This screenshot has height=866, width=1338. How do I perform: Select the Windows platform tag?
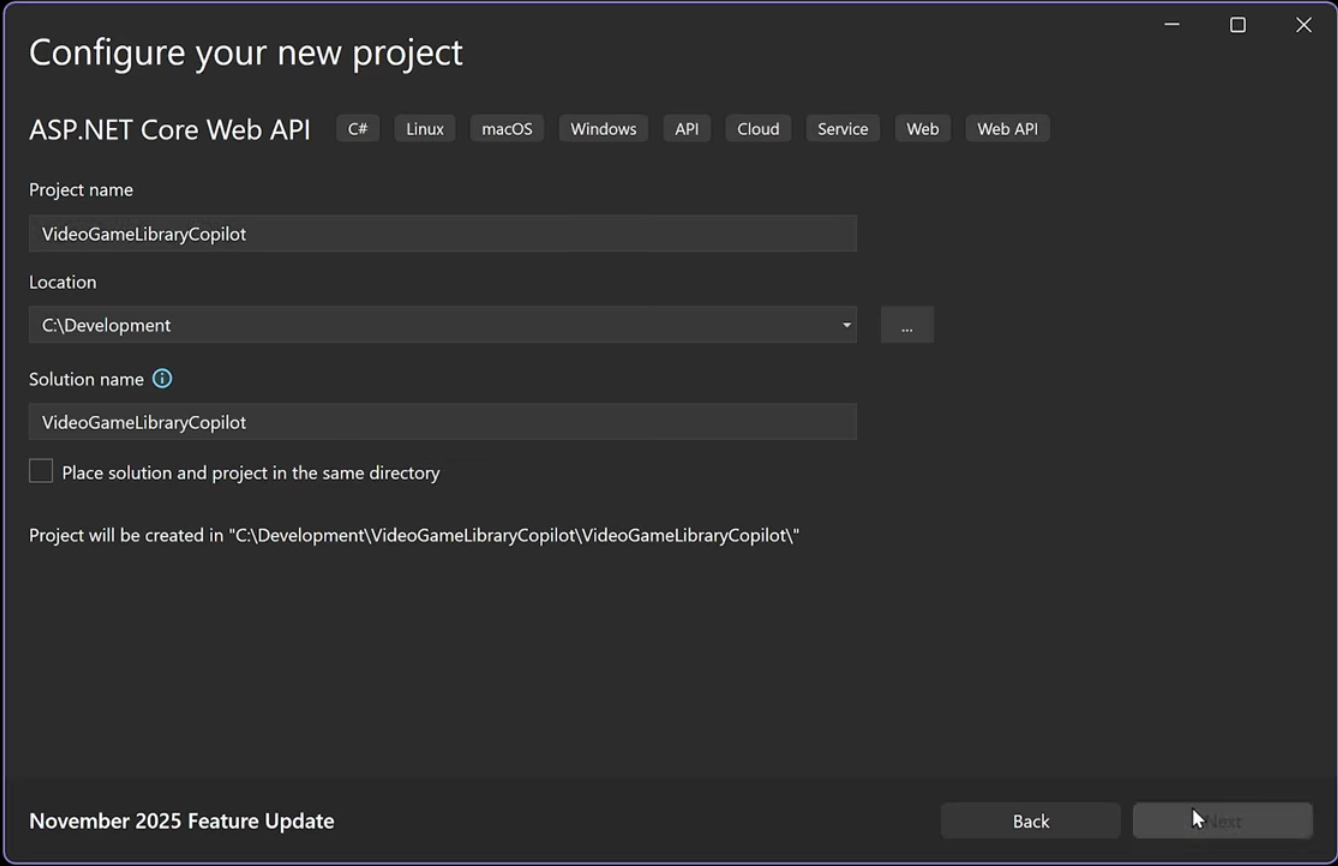click(602, 128)
